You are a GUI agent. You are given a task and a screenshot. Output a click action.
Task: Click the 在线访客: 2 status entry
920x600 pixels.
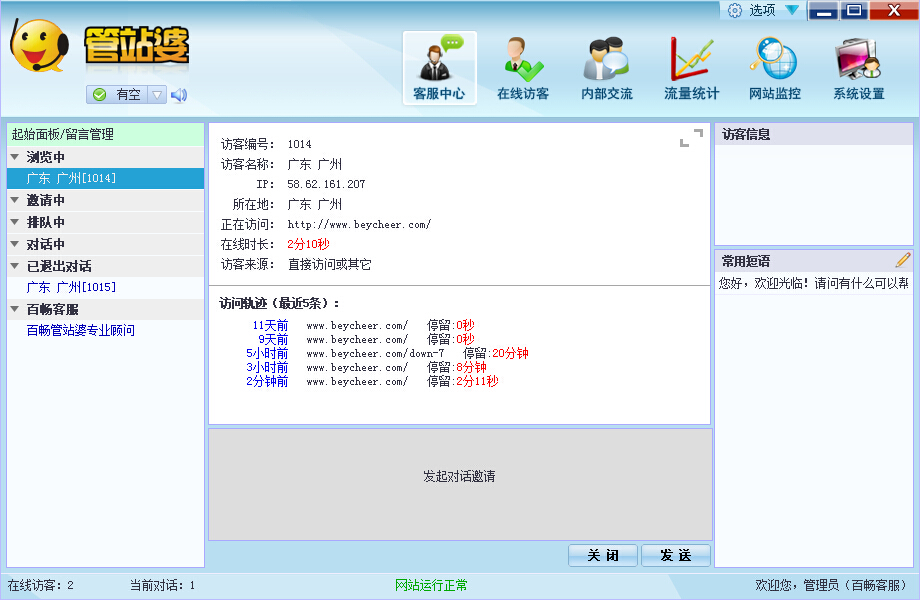40,585
